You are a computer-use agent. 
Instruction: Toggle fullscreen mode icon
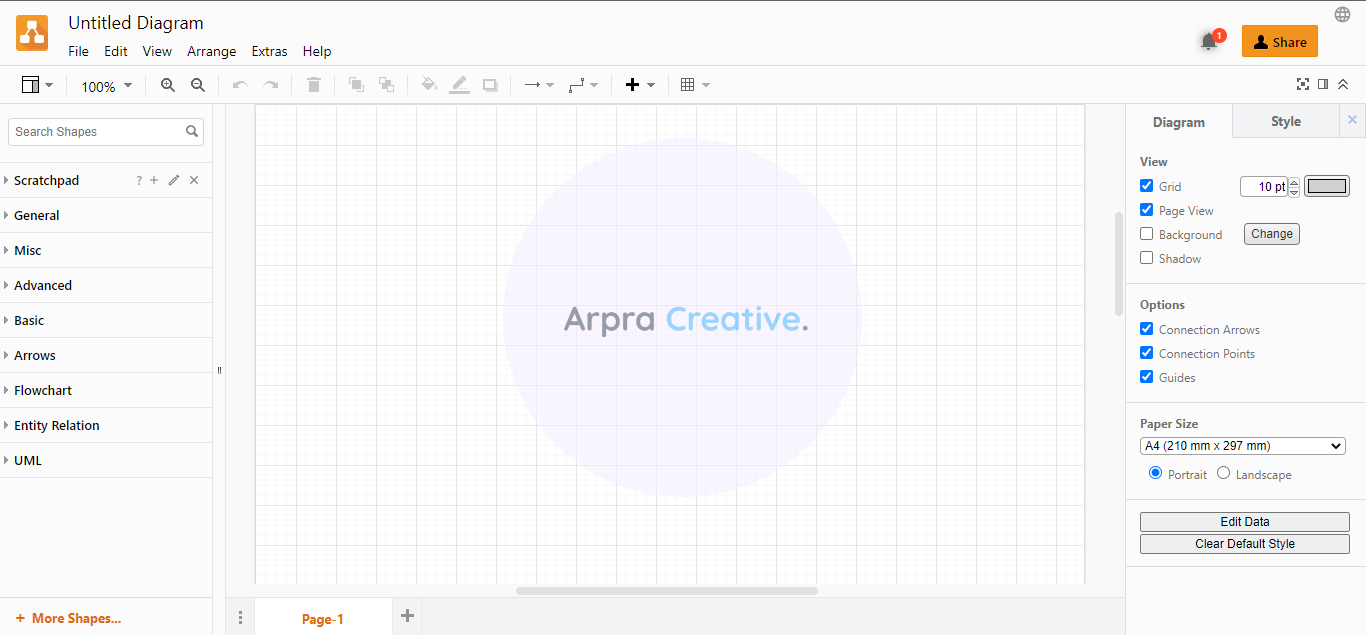(1302, 85)
